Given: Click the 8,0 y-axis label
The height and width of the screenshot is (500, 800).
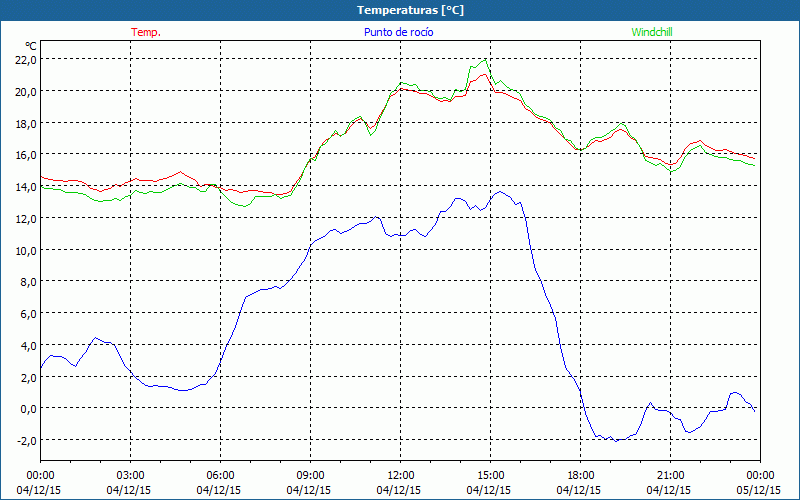Looking at the screenshot, I should tap(29, 282).
